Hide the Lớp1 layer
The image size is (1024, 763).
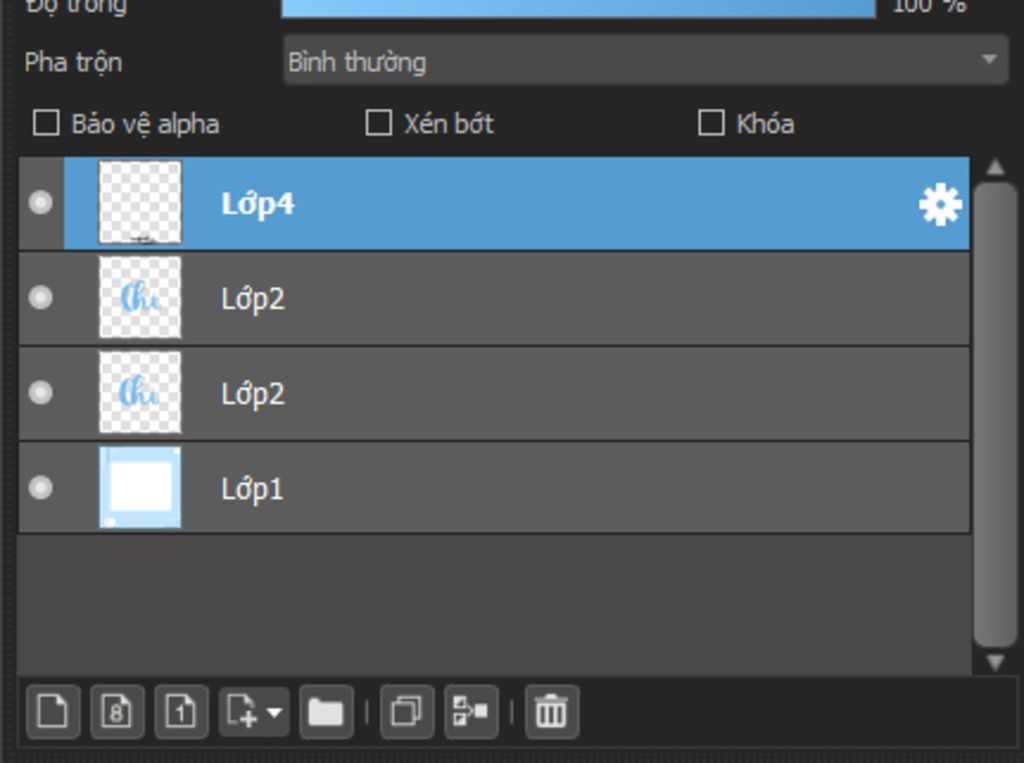tap(40, 488)
